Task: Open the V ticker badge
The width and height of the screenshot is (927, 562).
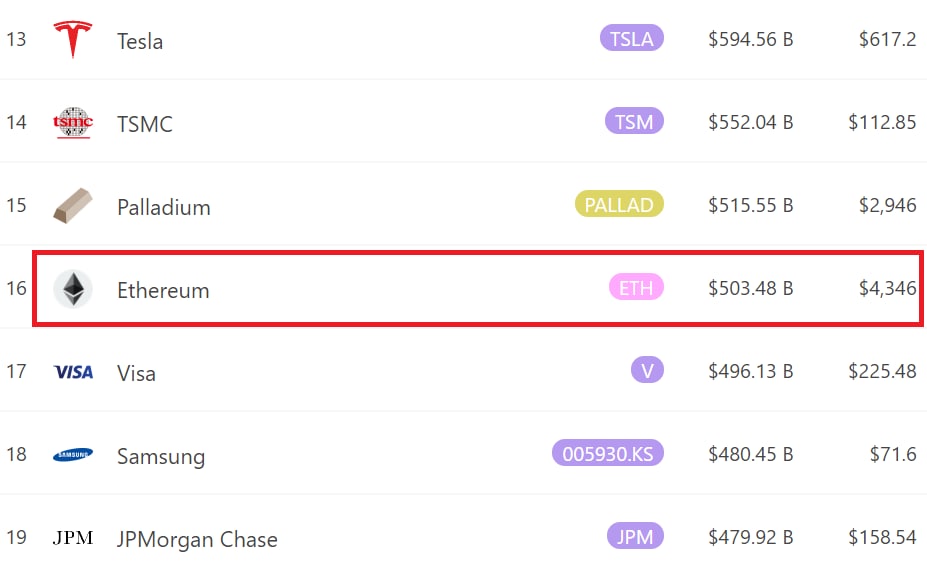Action: click(x=647, y=371)
